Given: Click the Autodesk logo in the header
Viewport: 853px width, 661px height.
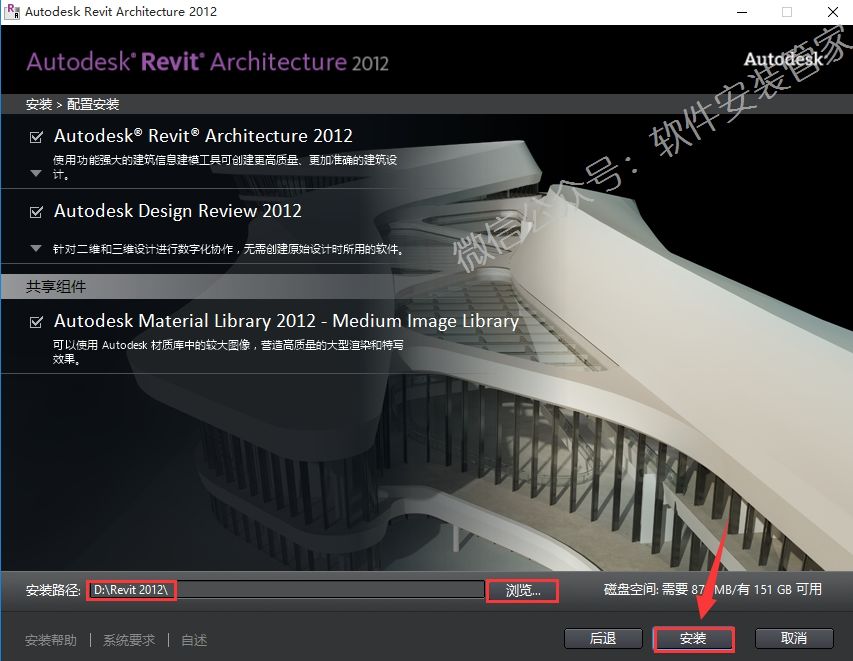Looking at the screenshot, I should [x=783, y=60].
